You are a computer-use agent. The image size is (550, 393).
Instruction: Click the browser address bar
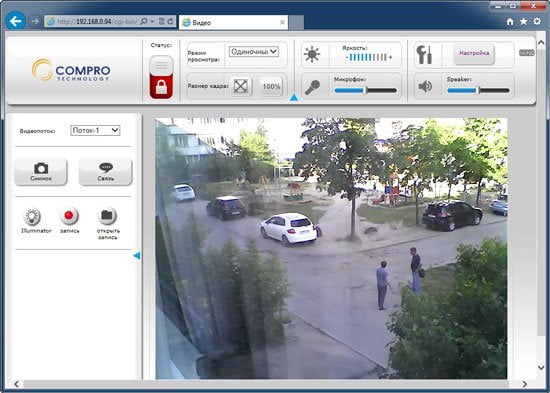92,21
